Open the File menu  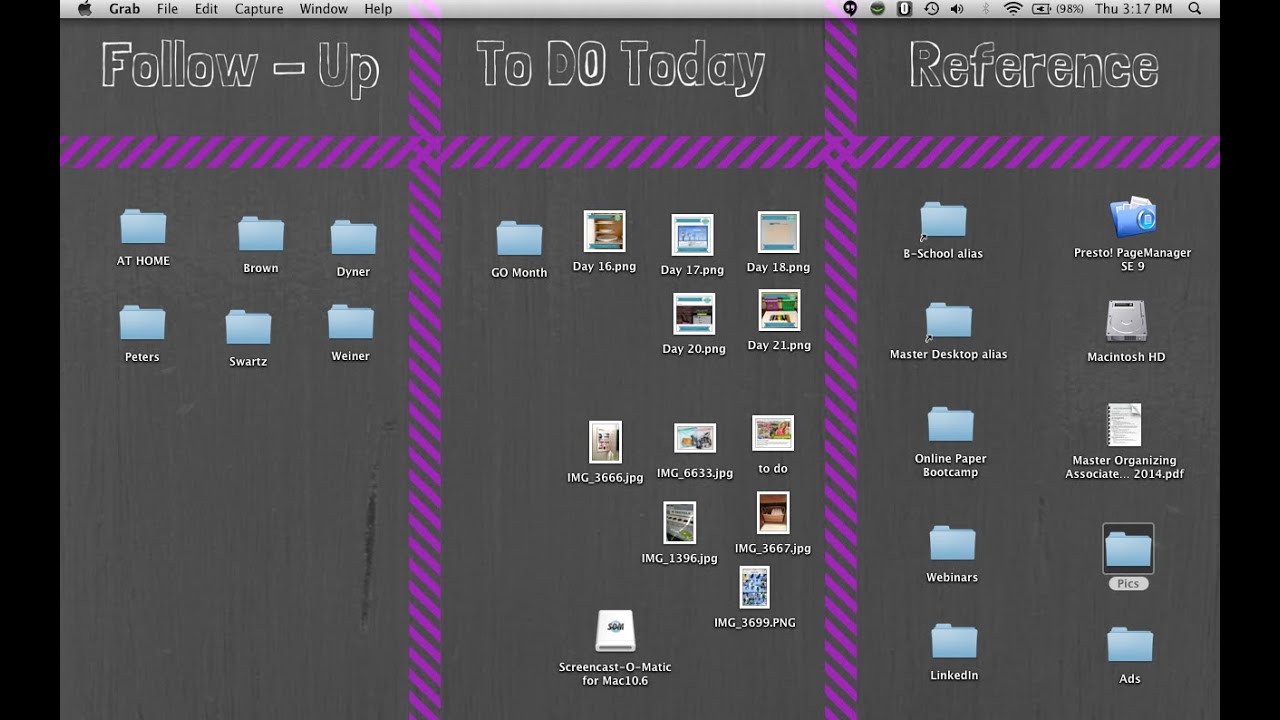[167, 9]
